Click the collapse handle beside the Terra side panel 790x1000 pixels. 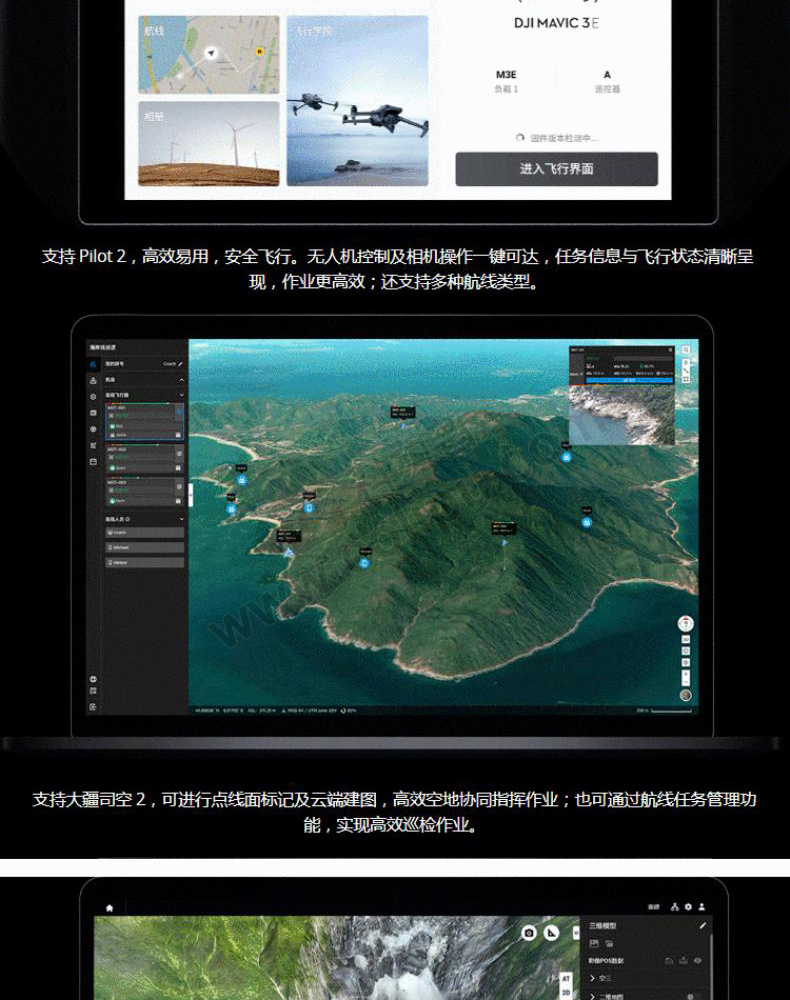click(x=576, y=933)
